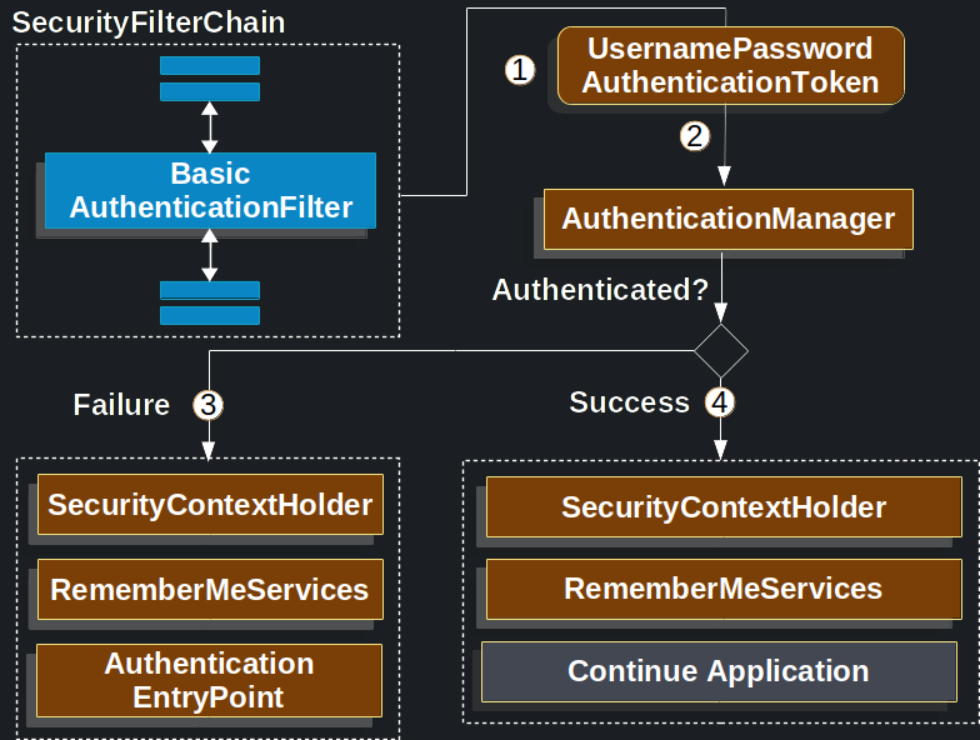Click SecurityContextHolder under the Failure branch

pos(210,504)
